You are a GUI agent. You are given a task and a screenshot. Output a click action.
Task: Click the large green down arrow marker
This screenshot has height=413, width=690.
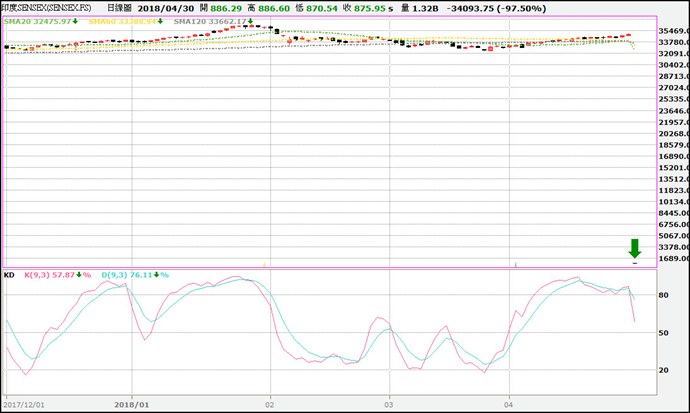tap(634, 249)
